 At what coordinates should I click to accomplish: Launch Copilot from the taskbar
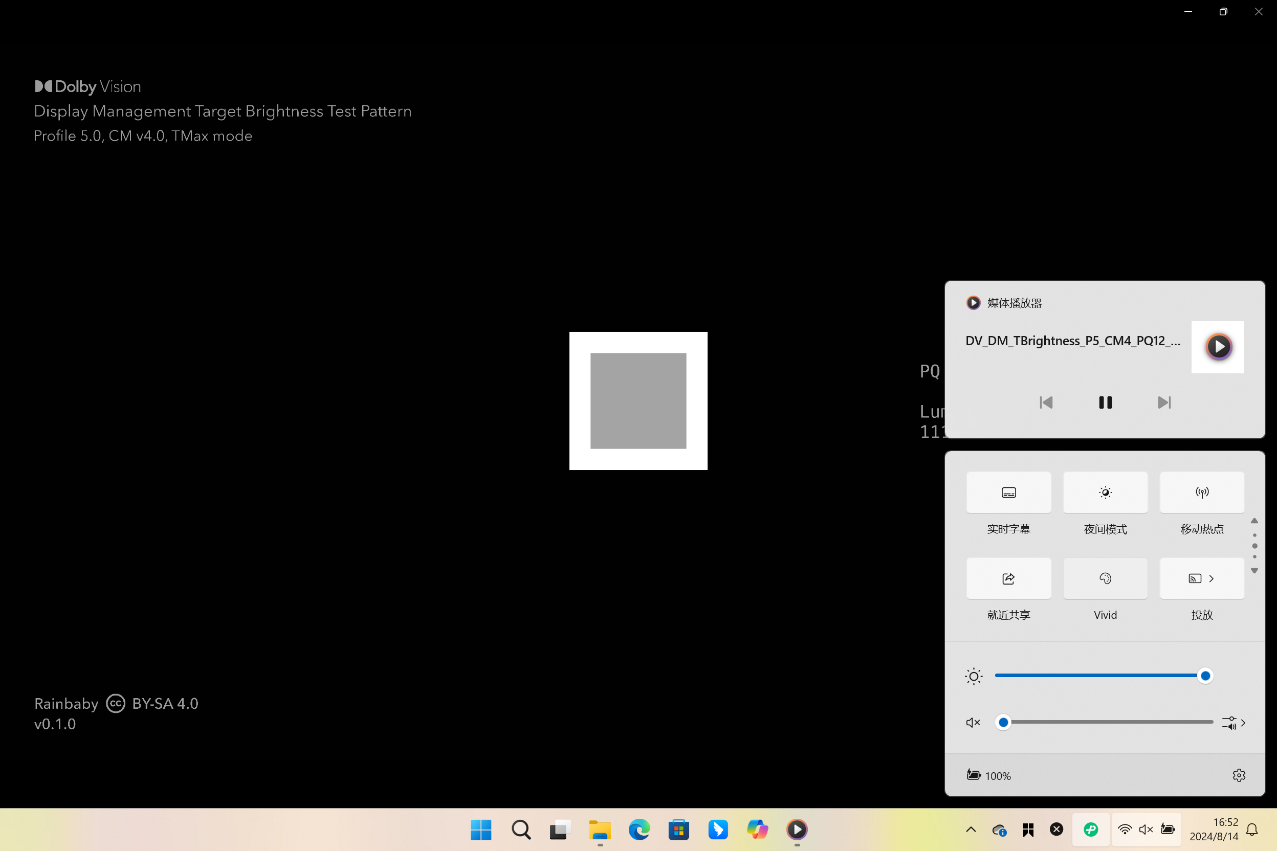(757, 829)
